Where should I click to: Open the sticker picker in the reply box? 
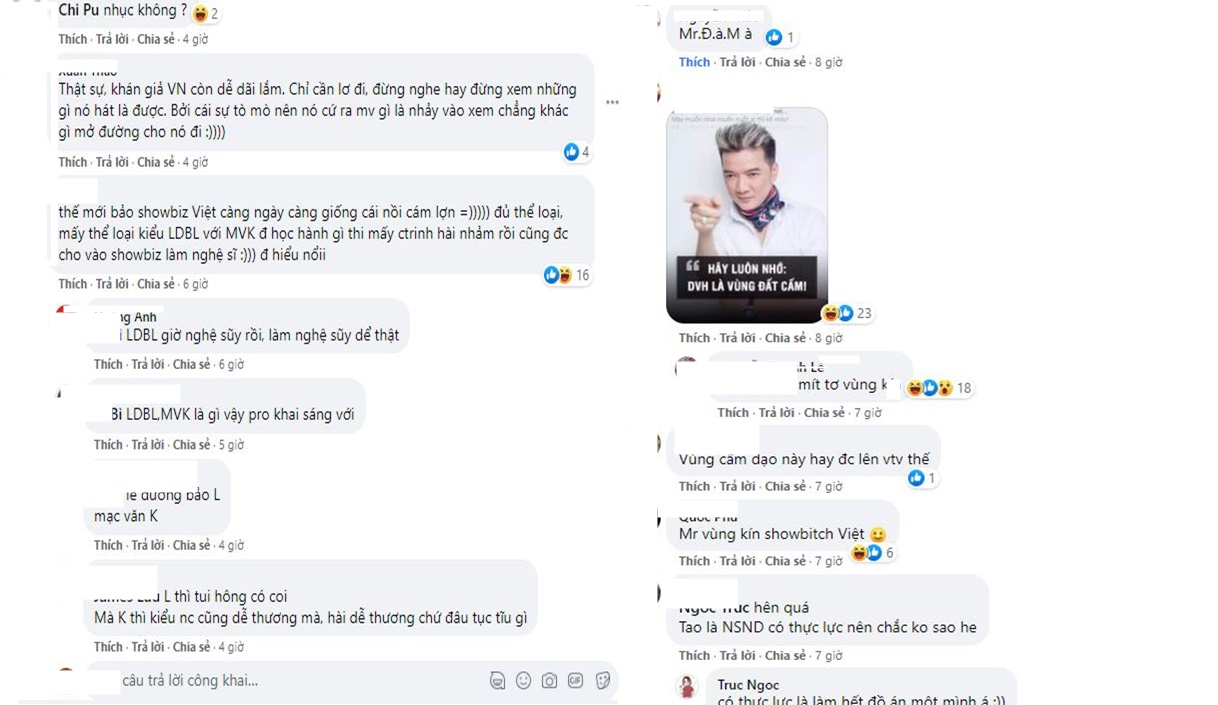603,681
